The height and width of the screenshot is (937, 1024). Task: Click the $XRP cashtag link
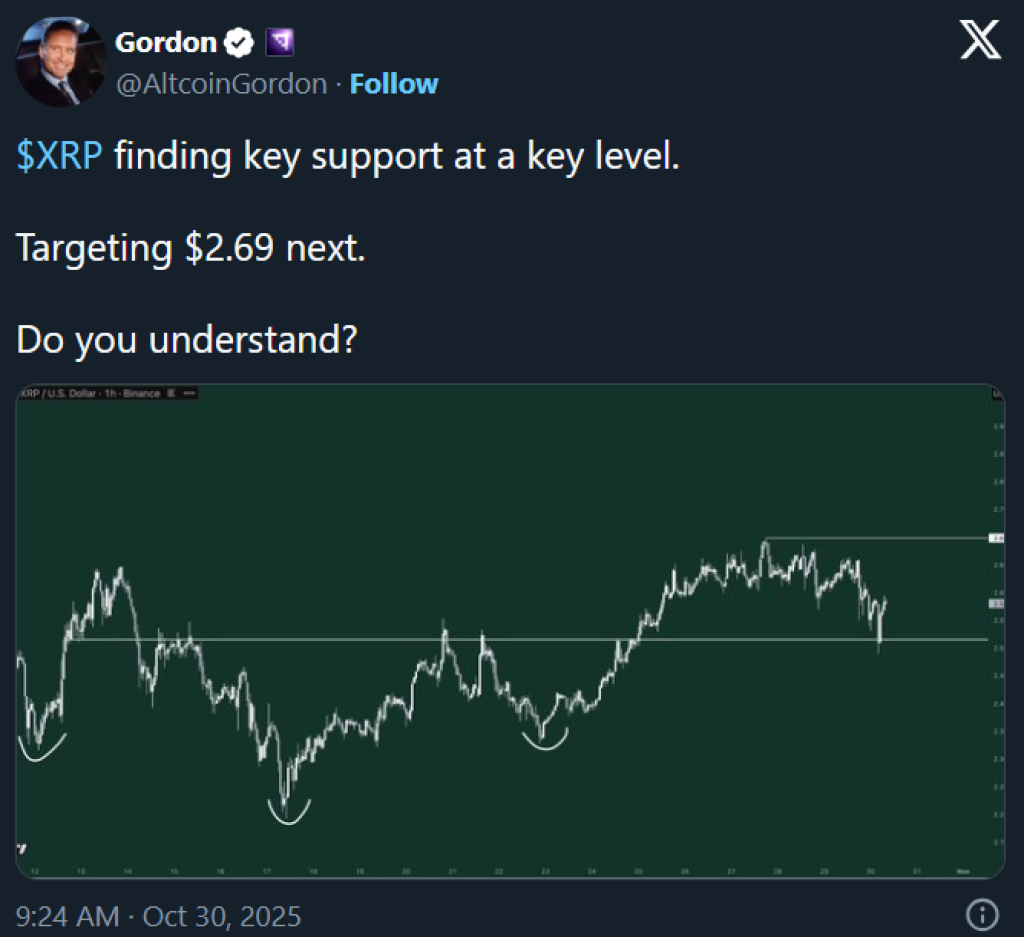[59, 158]
